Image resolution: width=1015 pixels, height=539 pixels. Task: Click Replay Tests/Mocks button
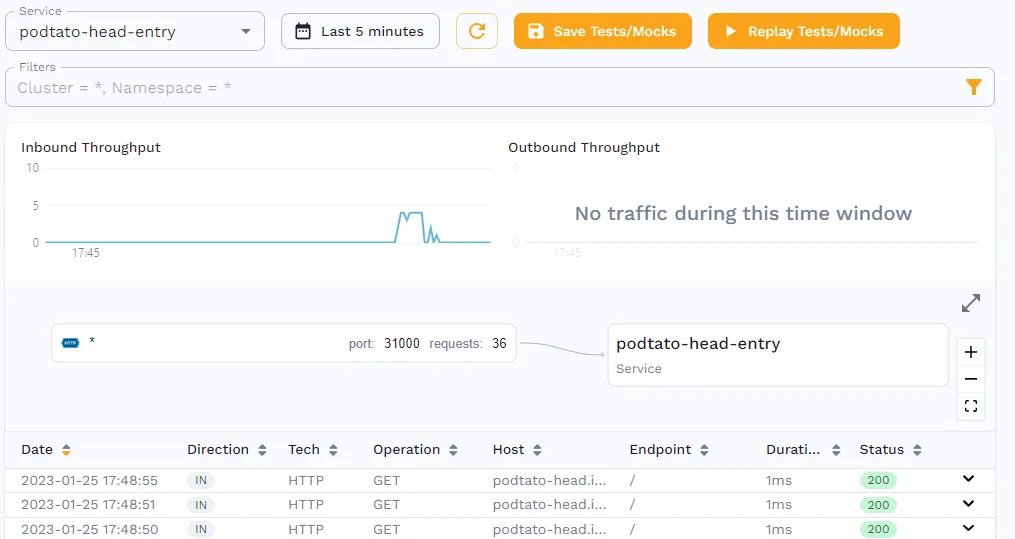coord(803,31)
